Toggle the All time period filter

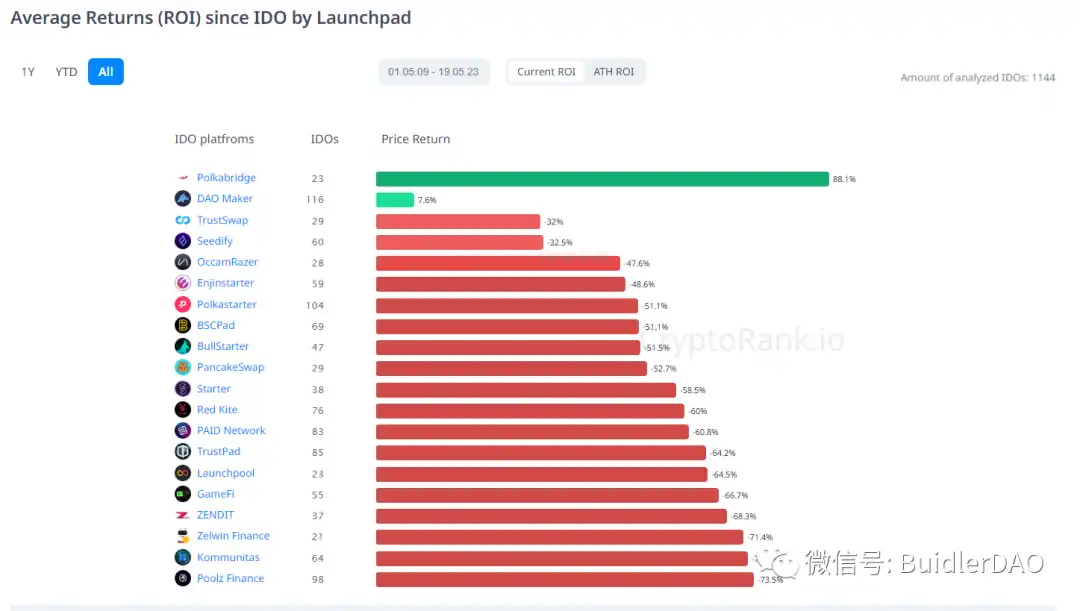105,71
